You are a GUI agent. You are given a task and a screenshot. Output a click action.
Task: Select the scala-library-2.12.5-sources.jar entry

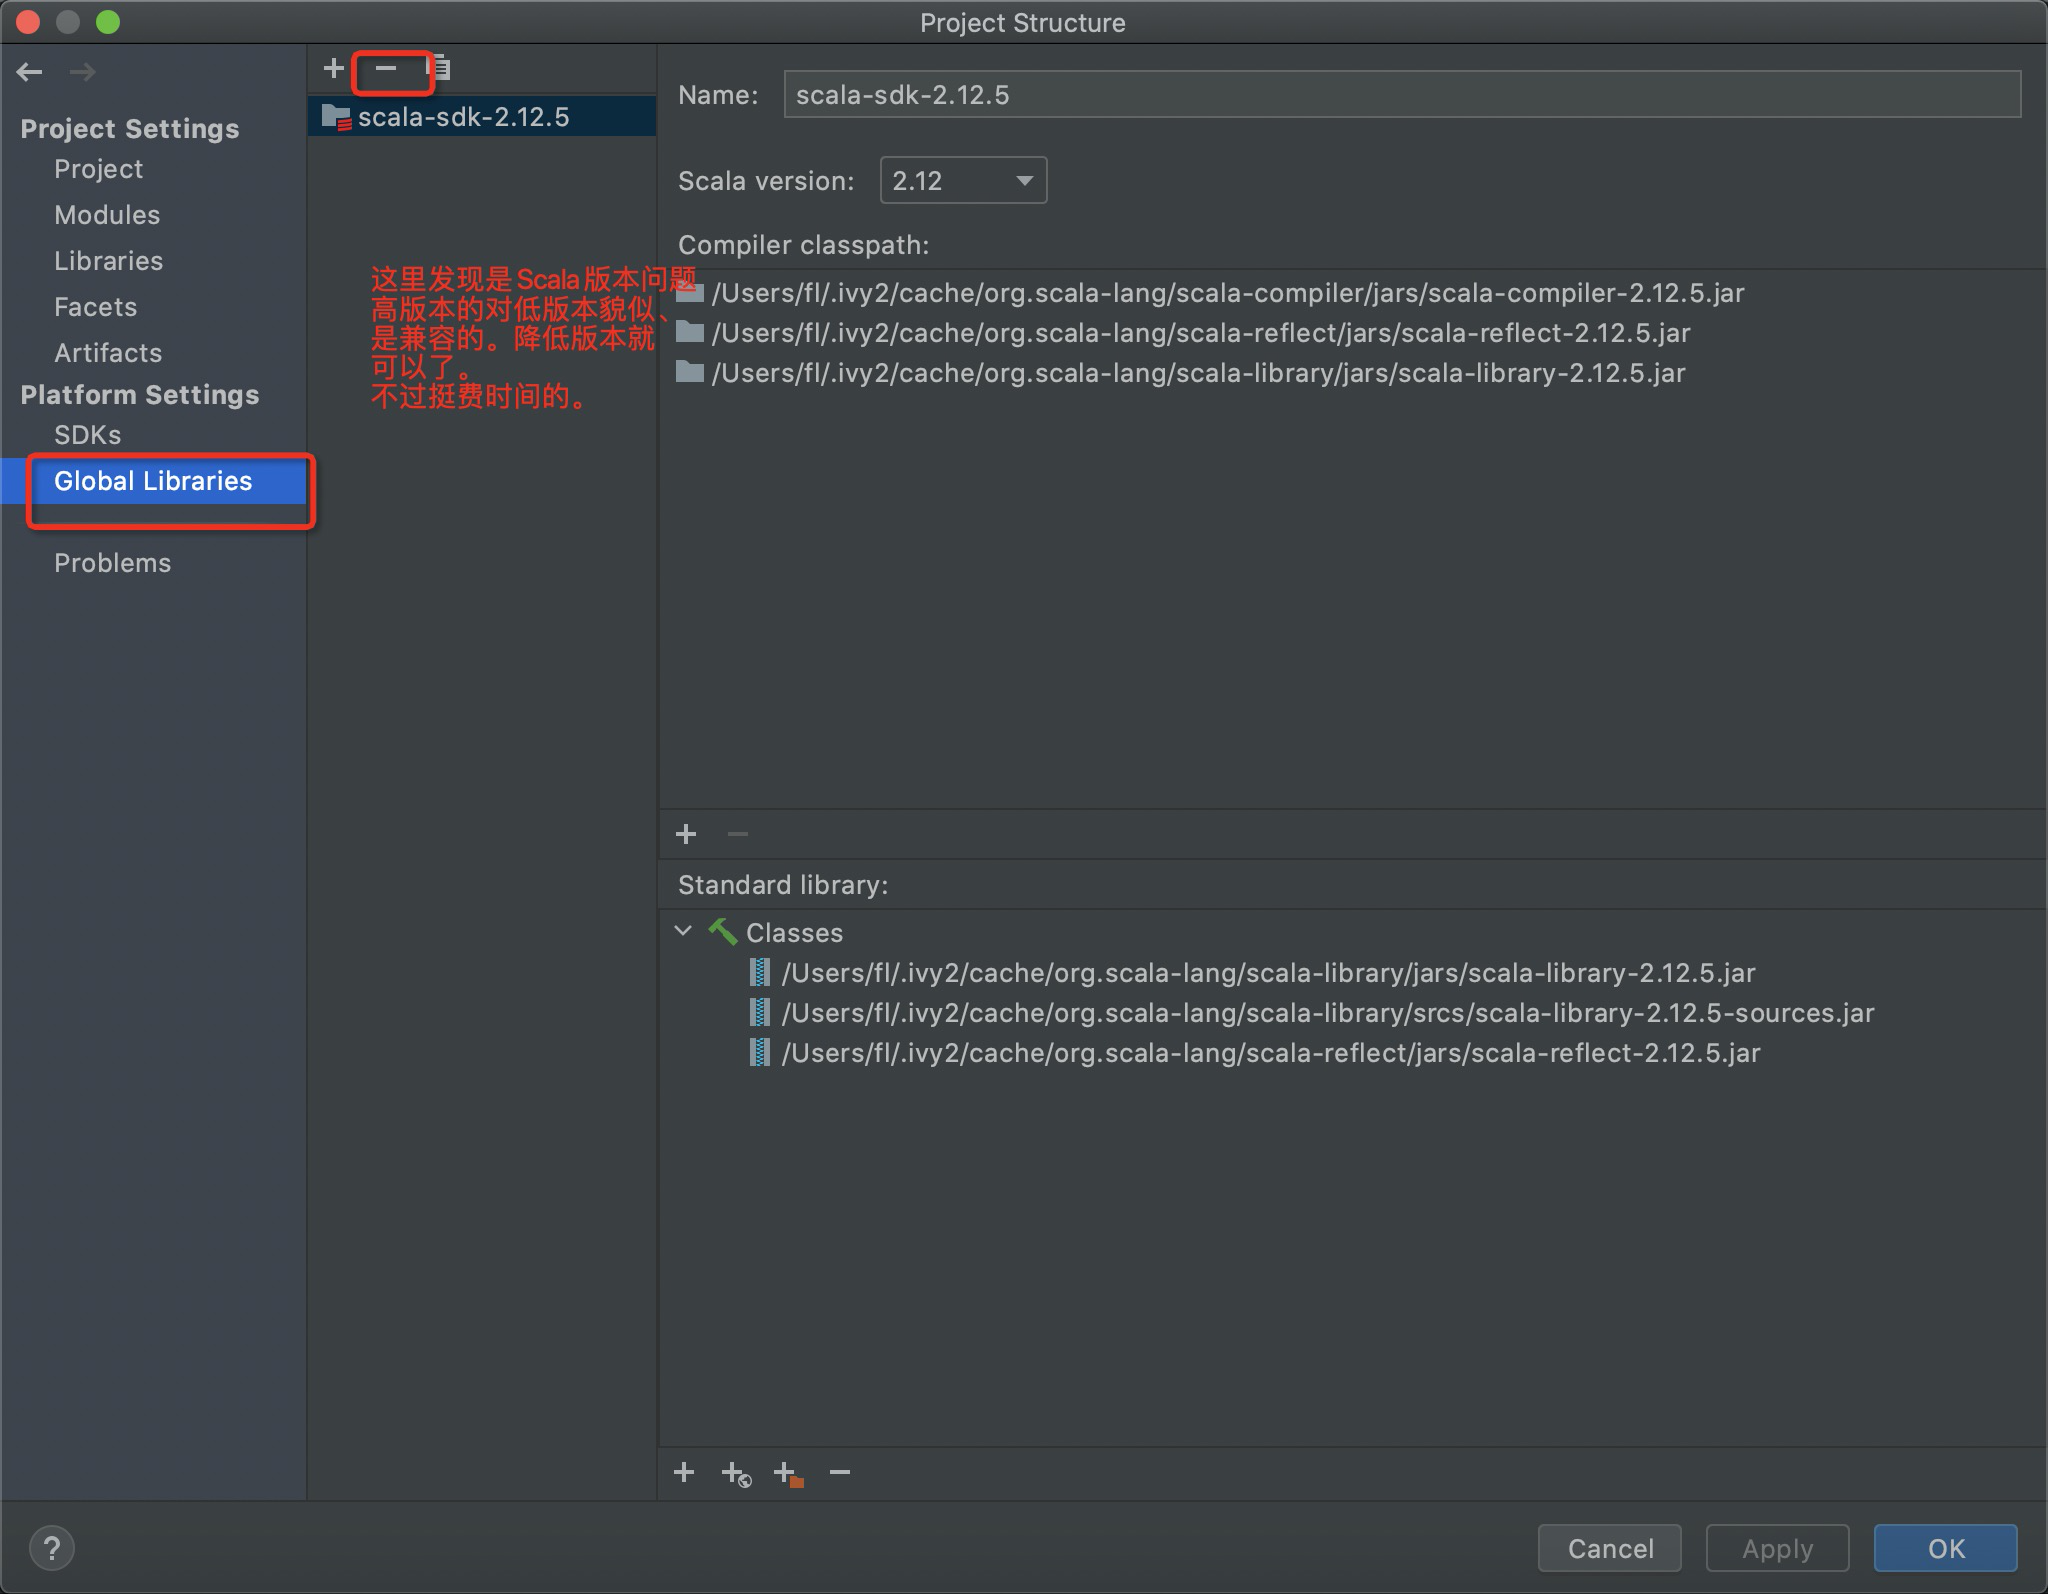click(x=1327, y=1013)
